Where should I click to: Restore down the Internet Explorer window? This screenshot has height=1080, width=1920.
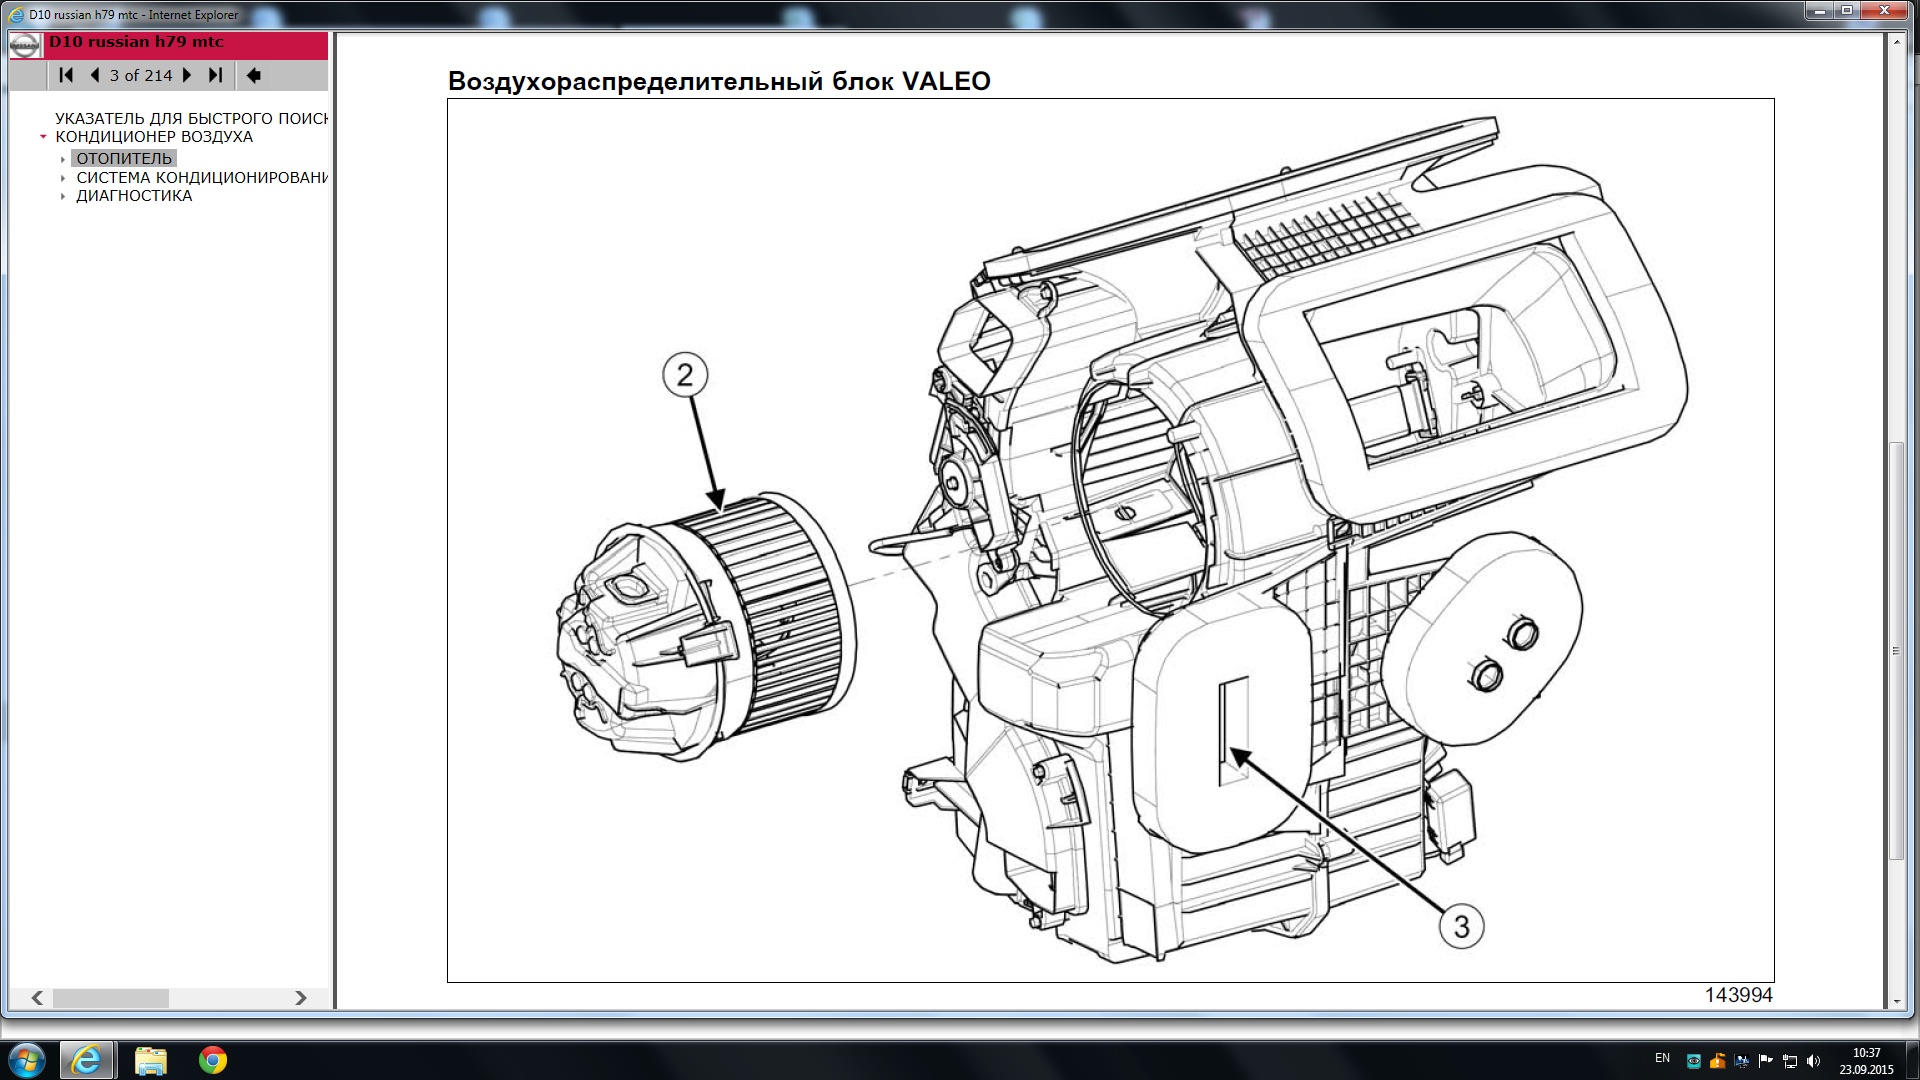(1847, 11)
